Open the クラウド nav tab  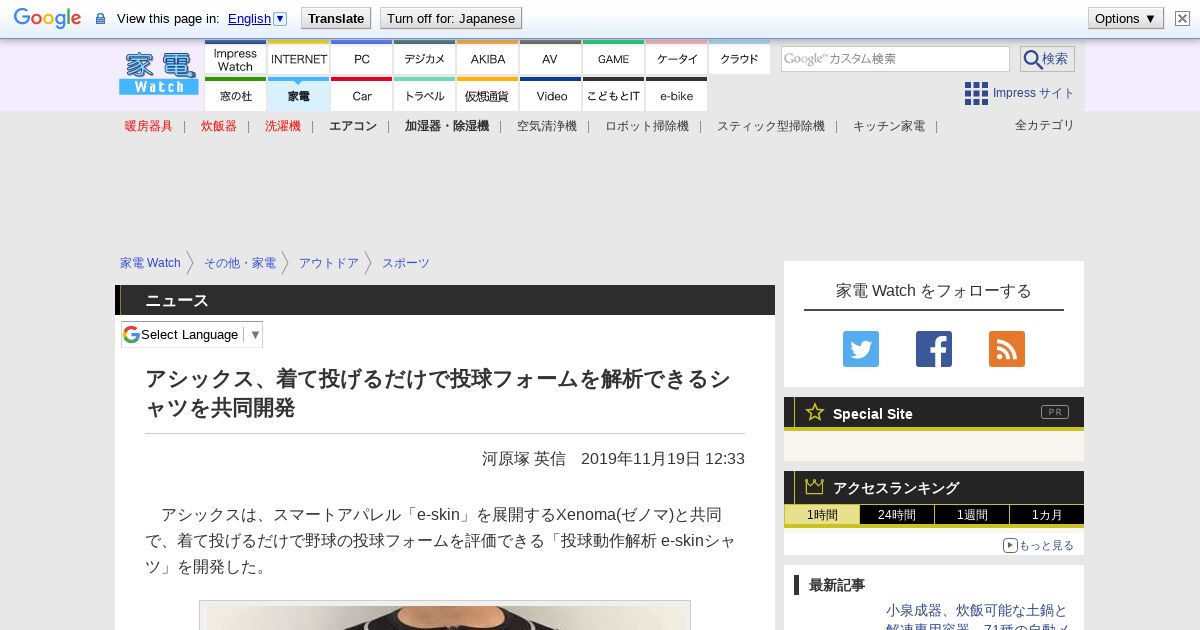pos(739,59)
